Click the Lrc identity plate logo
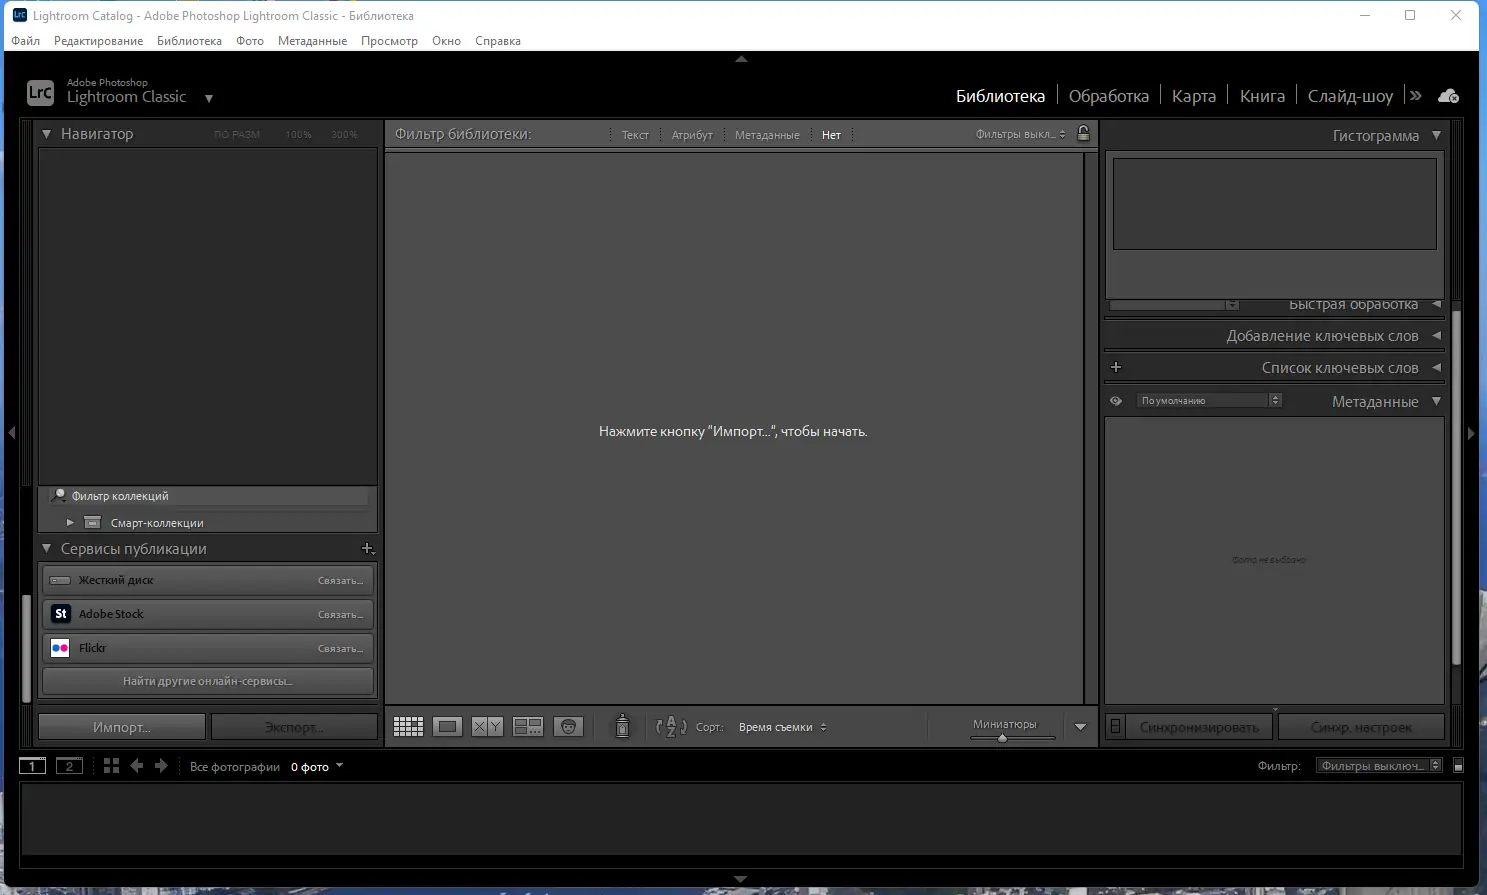This screenshot has width=1487, height=895. [x=40, y=93]
